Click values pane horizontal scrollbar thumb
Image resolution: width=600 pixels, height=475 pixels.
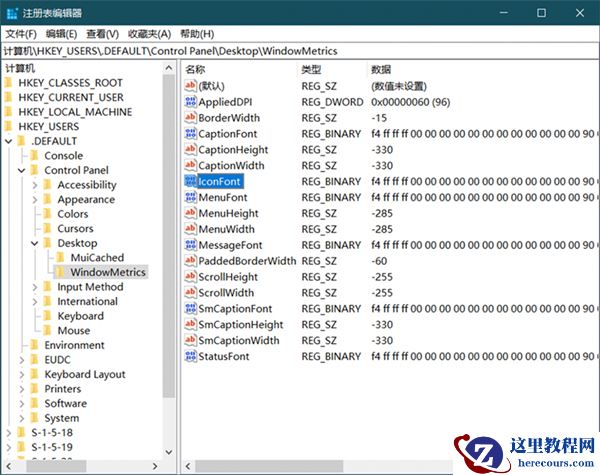point(269,466)
